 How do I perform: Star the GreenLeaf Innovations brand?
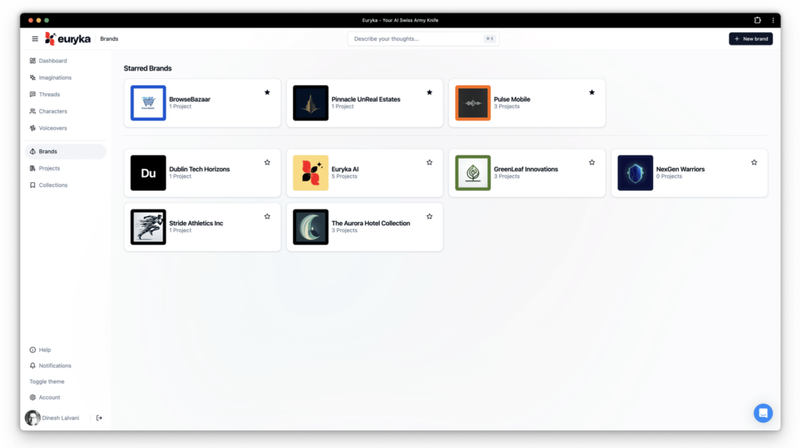[592, 162]
